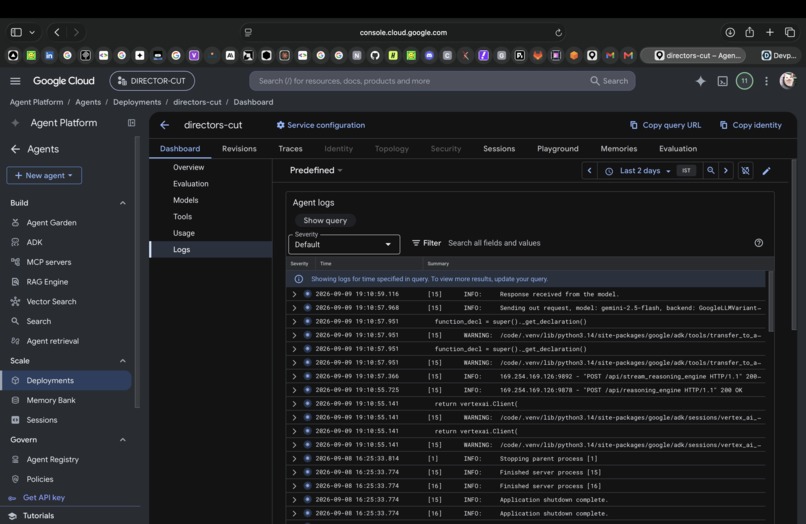Open Policies in sidebar
Viewport: 806px width, 524px height.
click(40, 479)
